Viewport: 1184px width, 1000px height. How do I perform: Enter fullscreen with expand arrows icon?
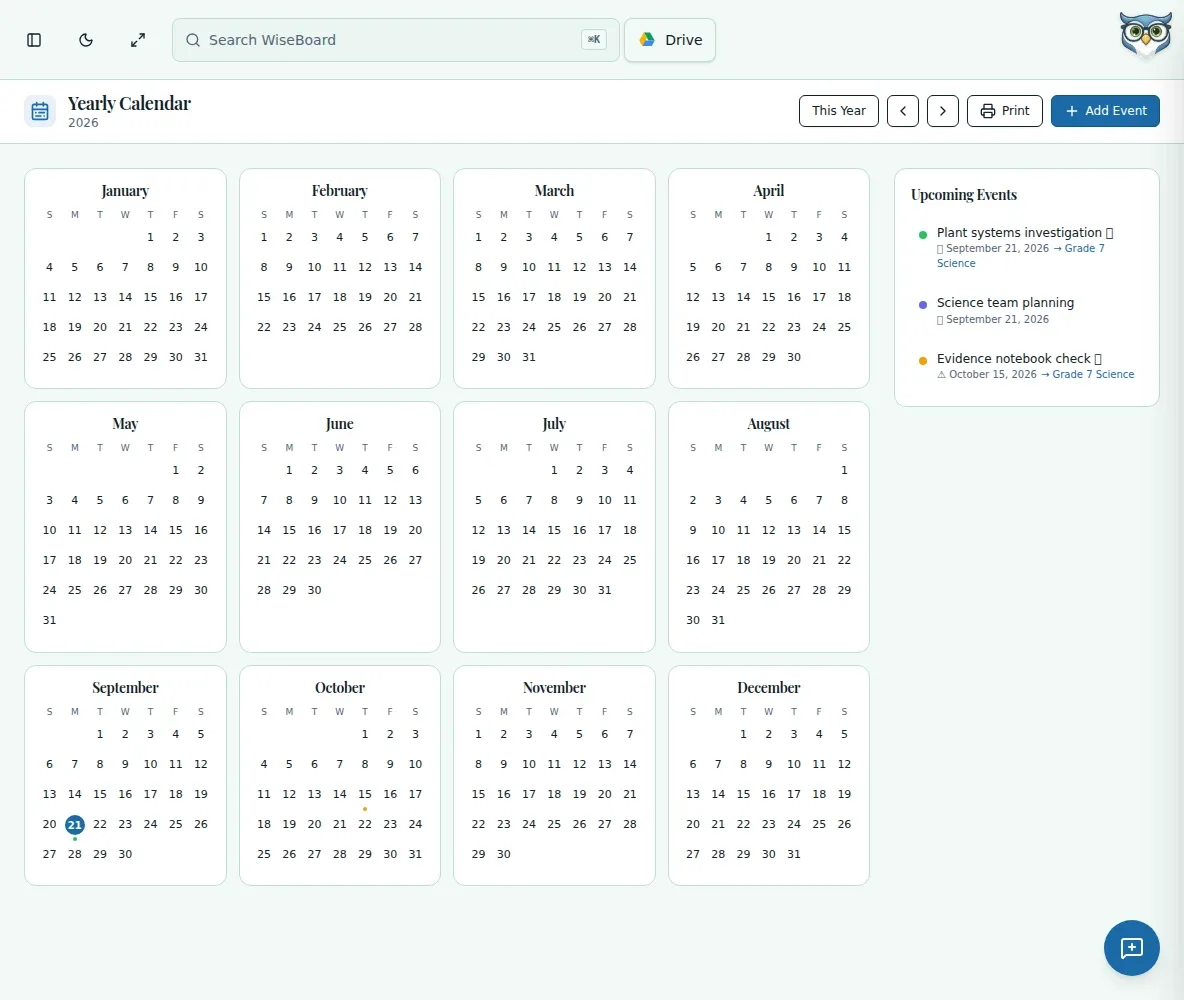coord(137,40)
